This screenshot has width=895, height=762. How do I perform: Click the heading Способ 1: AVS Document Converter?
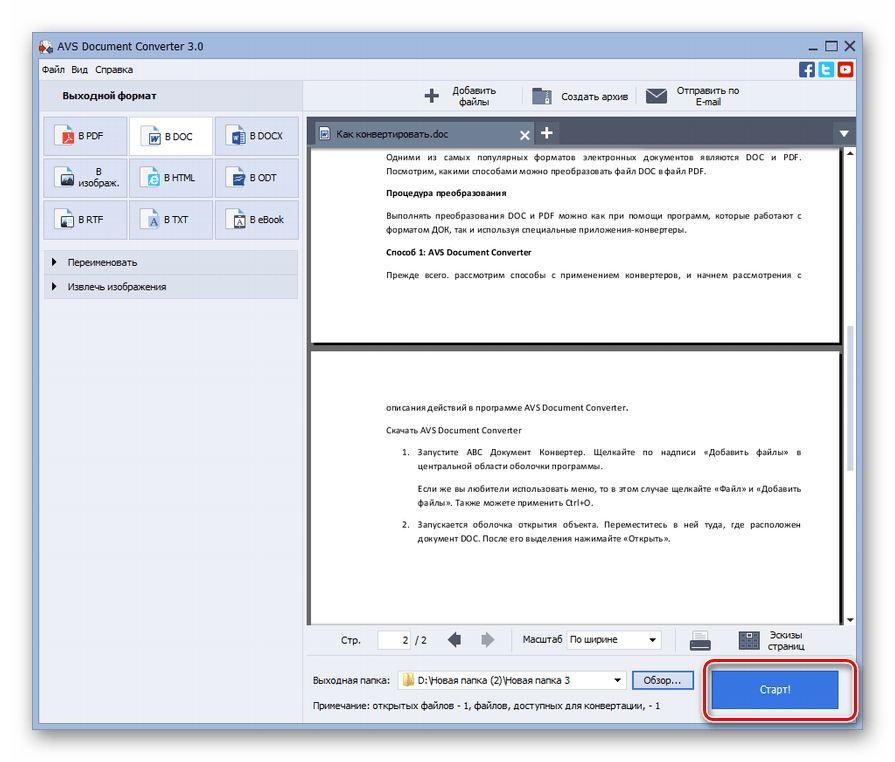click(458, 252)
